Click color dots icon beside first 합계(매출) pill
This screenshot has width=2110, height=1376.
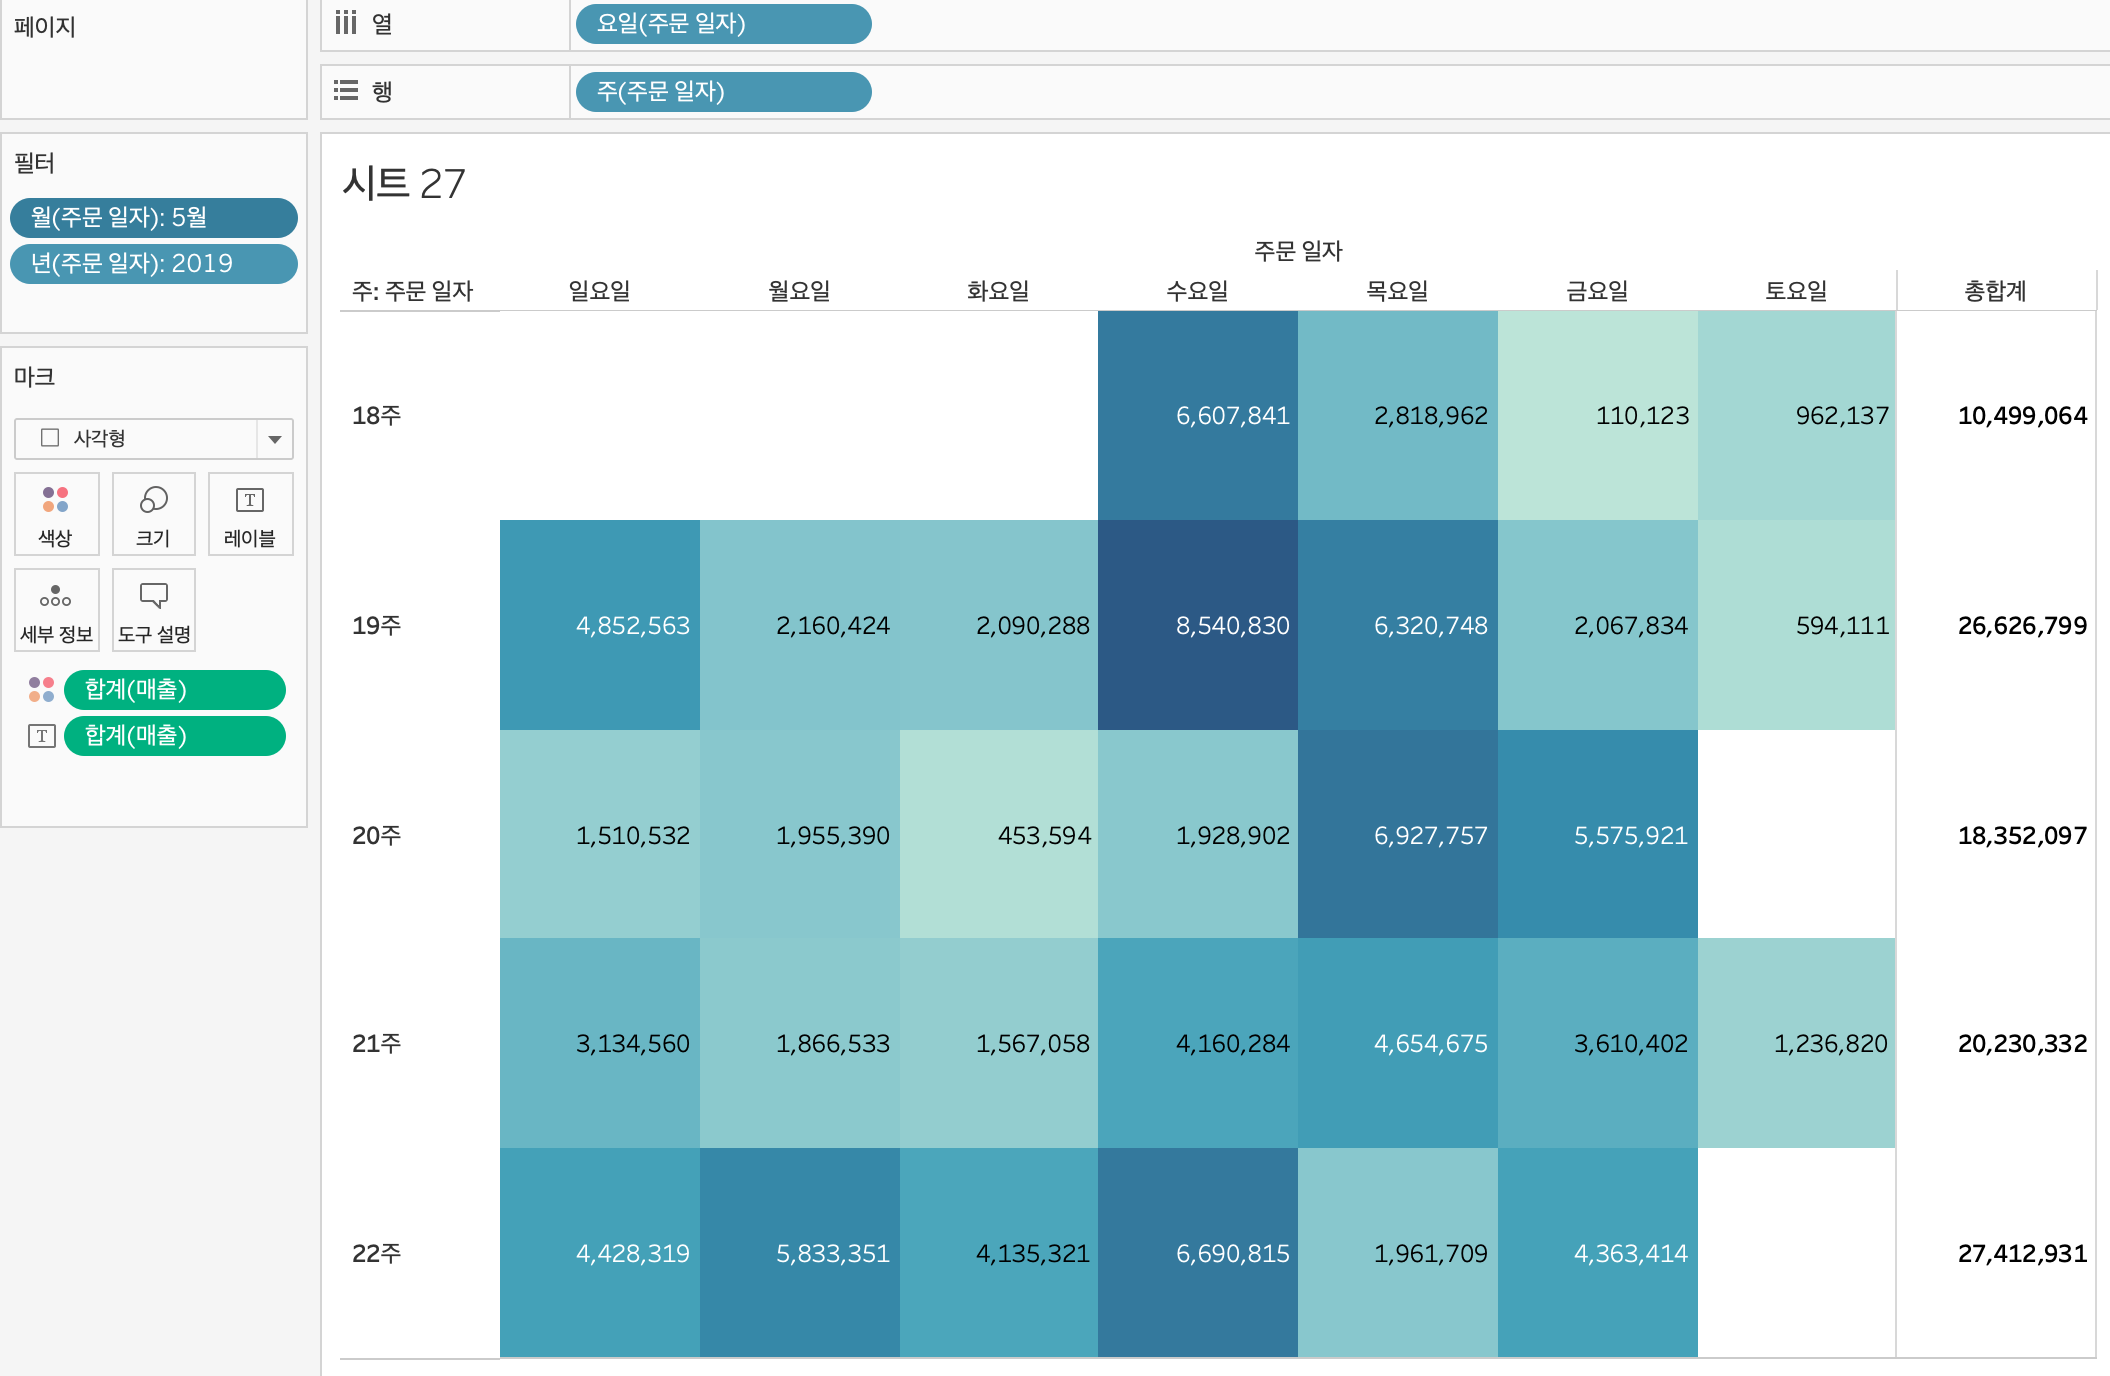41,690
